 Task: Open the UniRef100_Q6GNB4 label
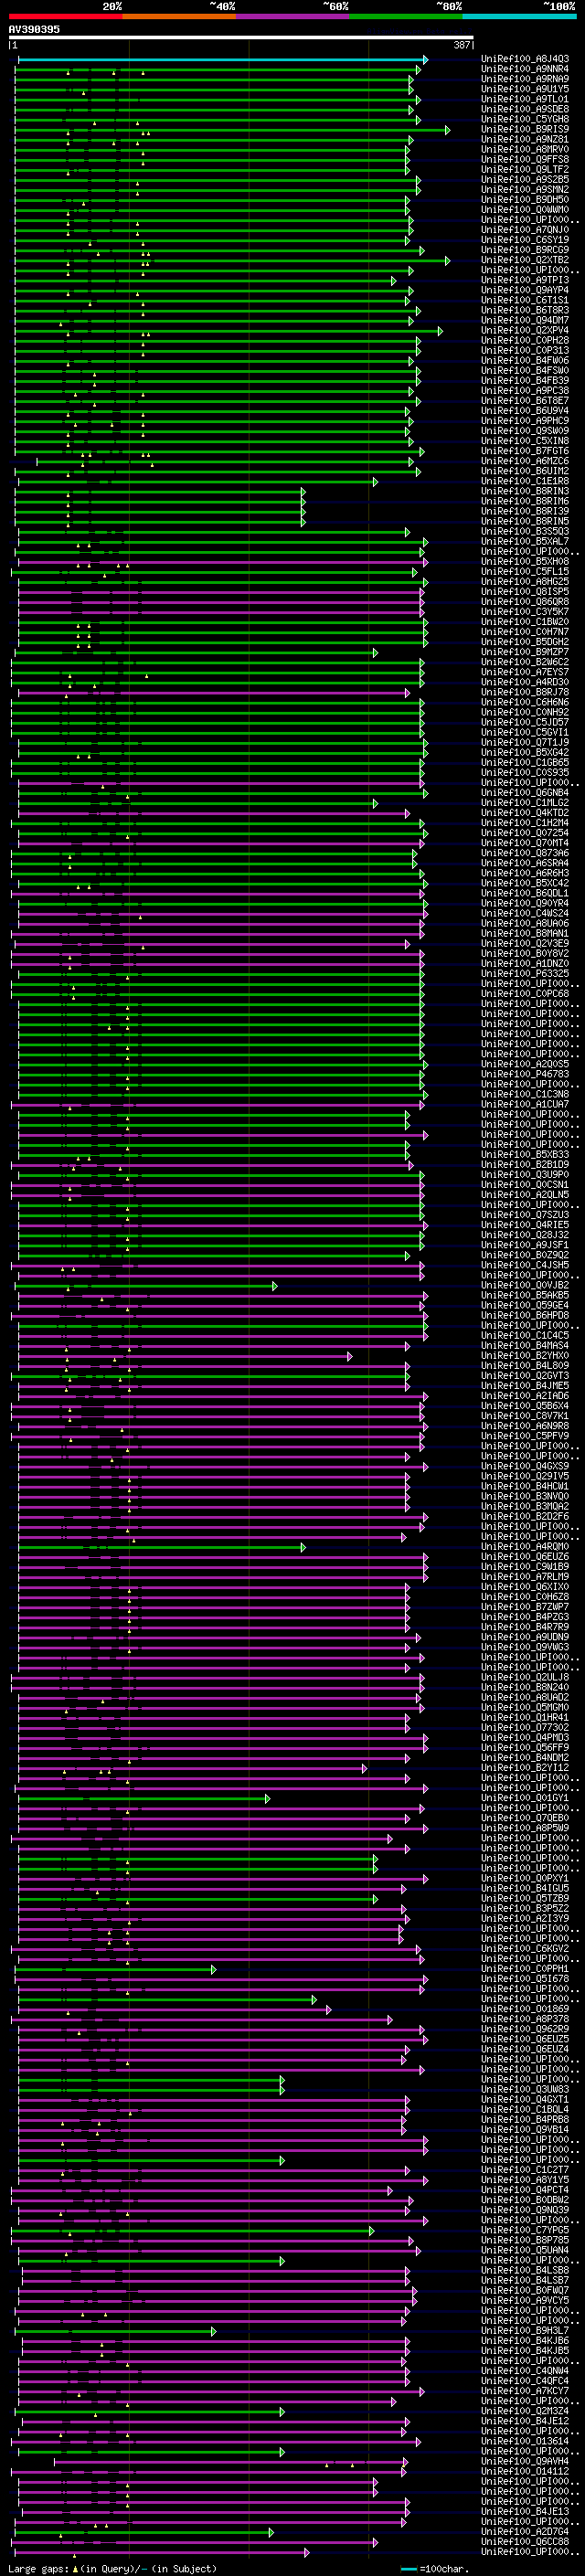525,792
